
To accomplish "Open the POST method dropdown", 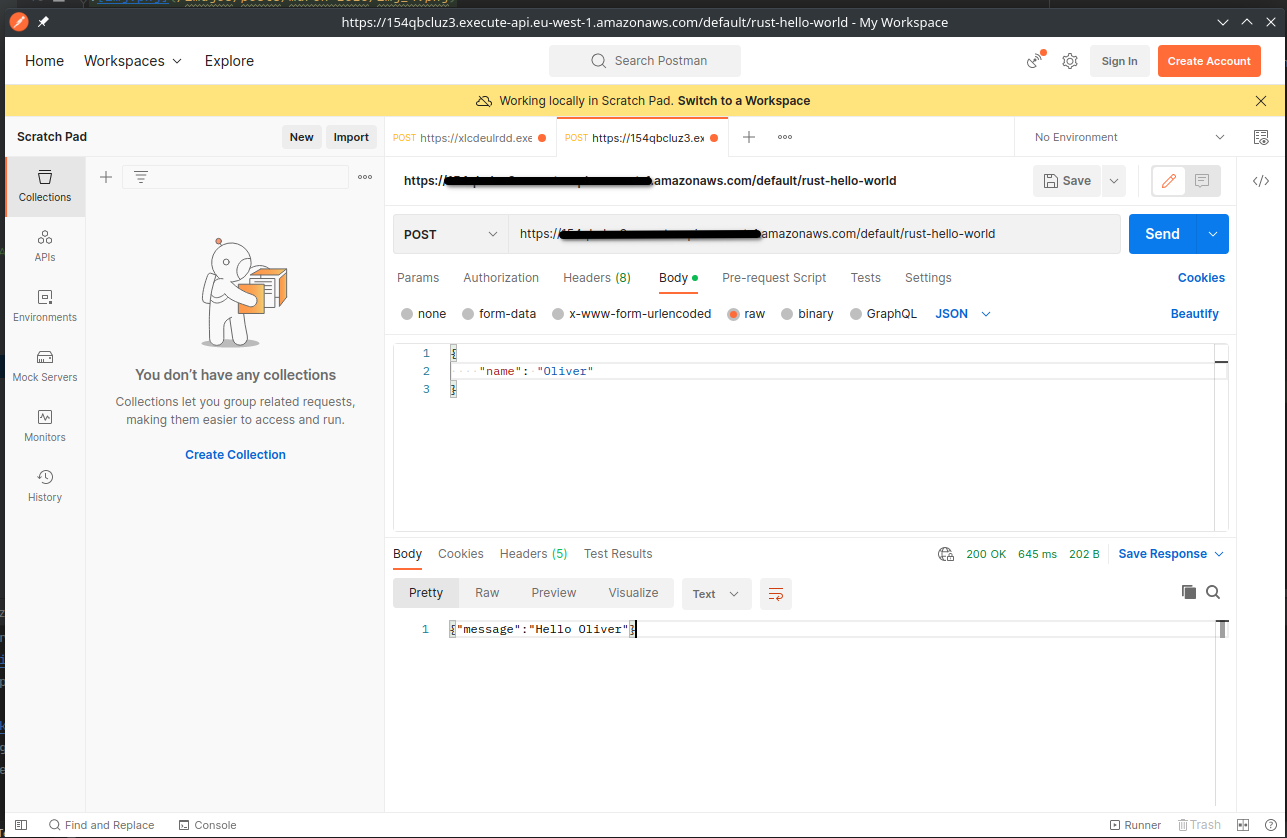I will pos(450,234).
